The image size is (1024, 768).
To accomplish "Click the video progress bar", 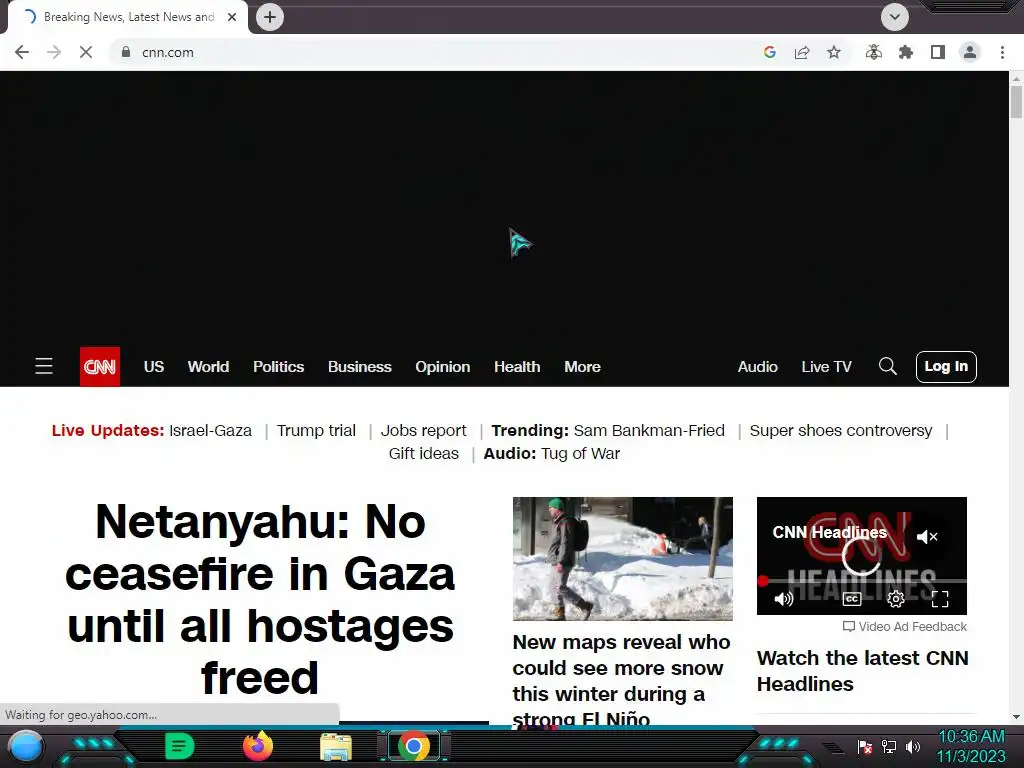I will (862, 581).
